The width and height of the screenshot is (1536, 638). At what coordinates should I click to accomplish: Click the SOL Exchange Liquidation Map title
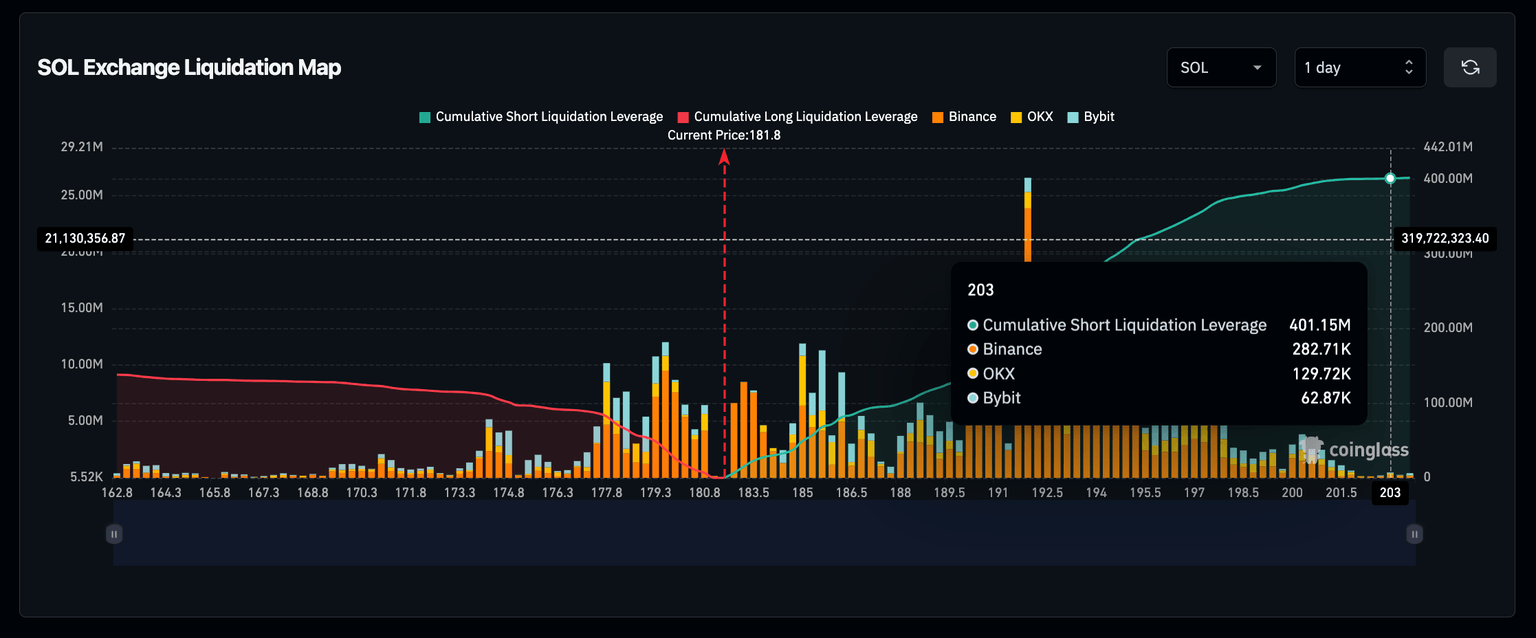pos(189,67)
